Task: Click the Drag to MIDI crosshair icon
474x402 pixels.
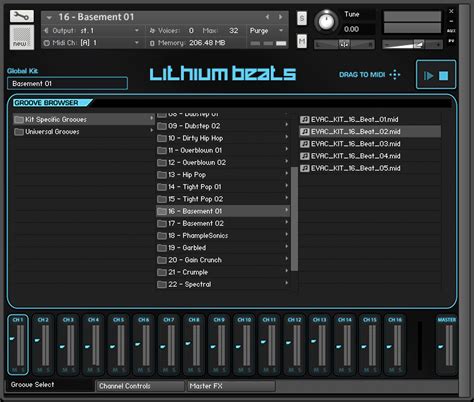Action: (395, 75)
